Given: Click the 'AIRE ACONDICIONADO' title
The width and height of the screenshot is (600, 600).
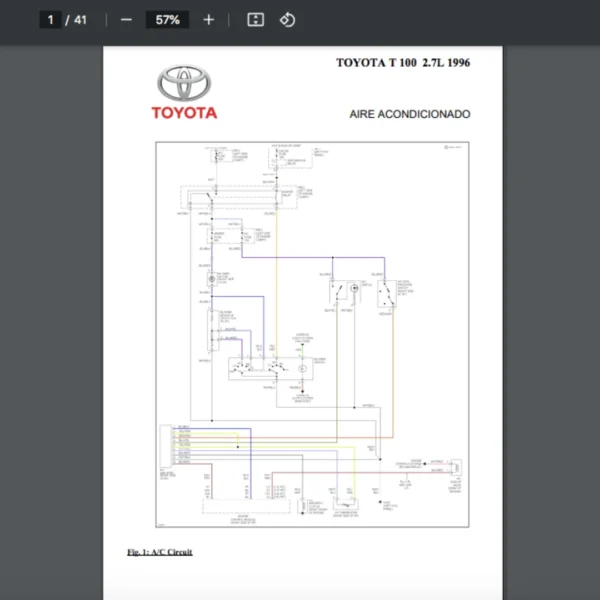Looking at the screenshot, I should [x=409, y=114].
